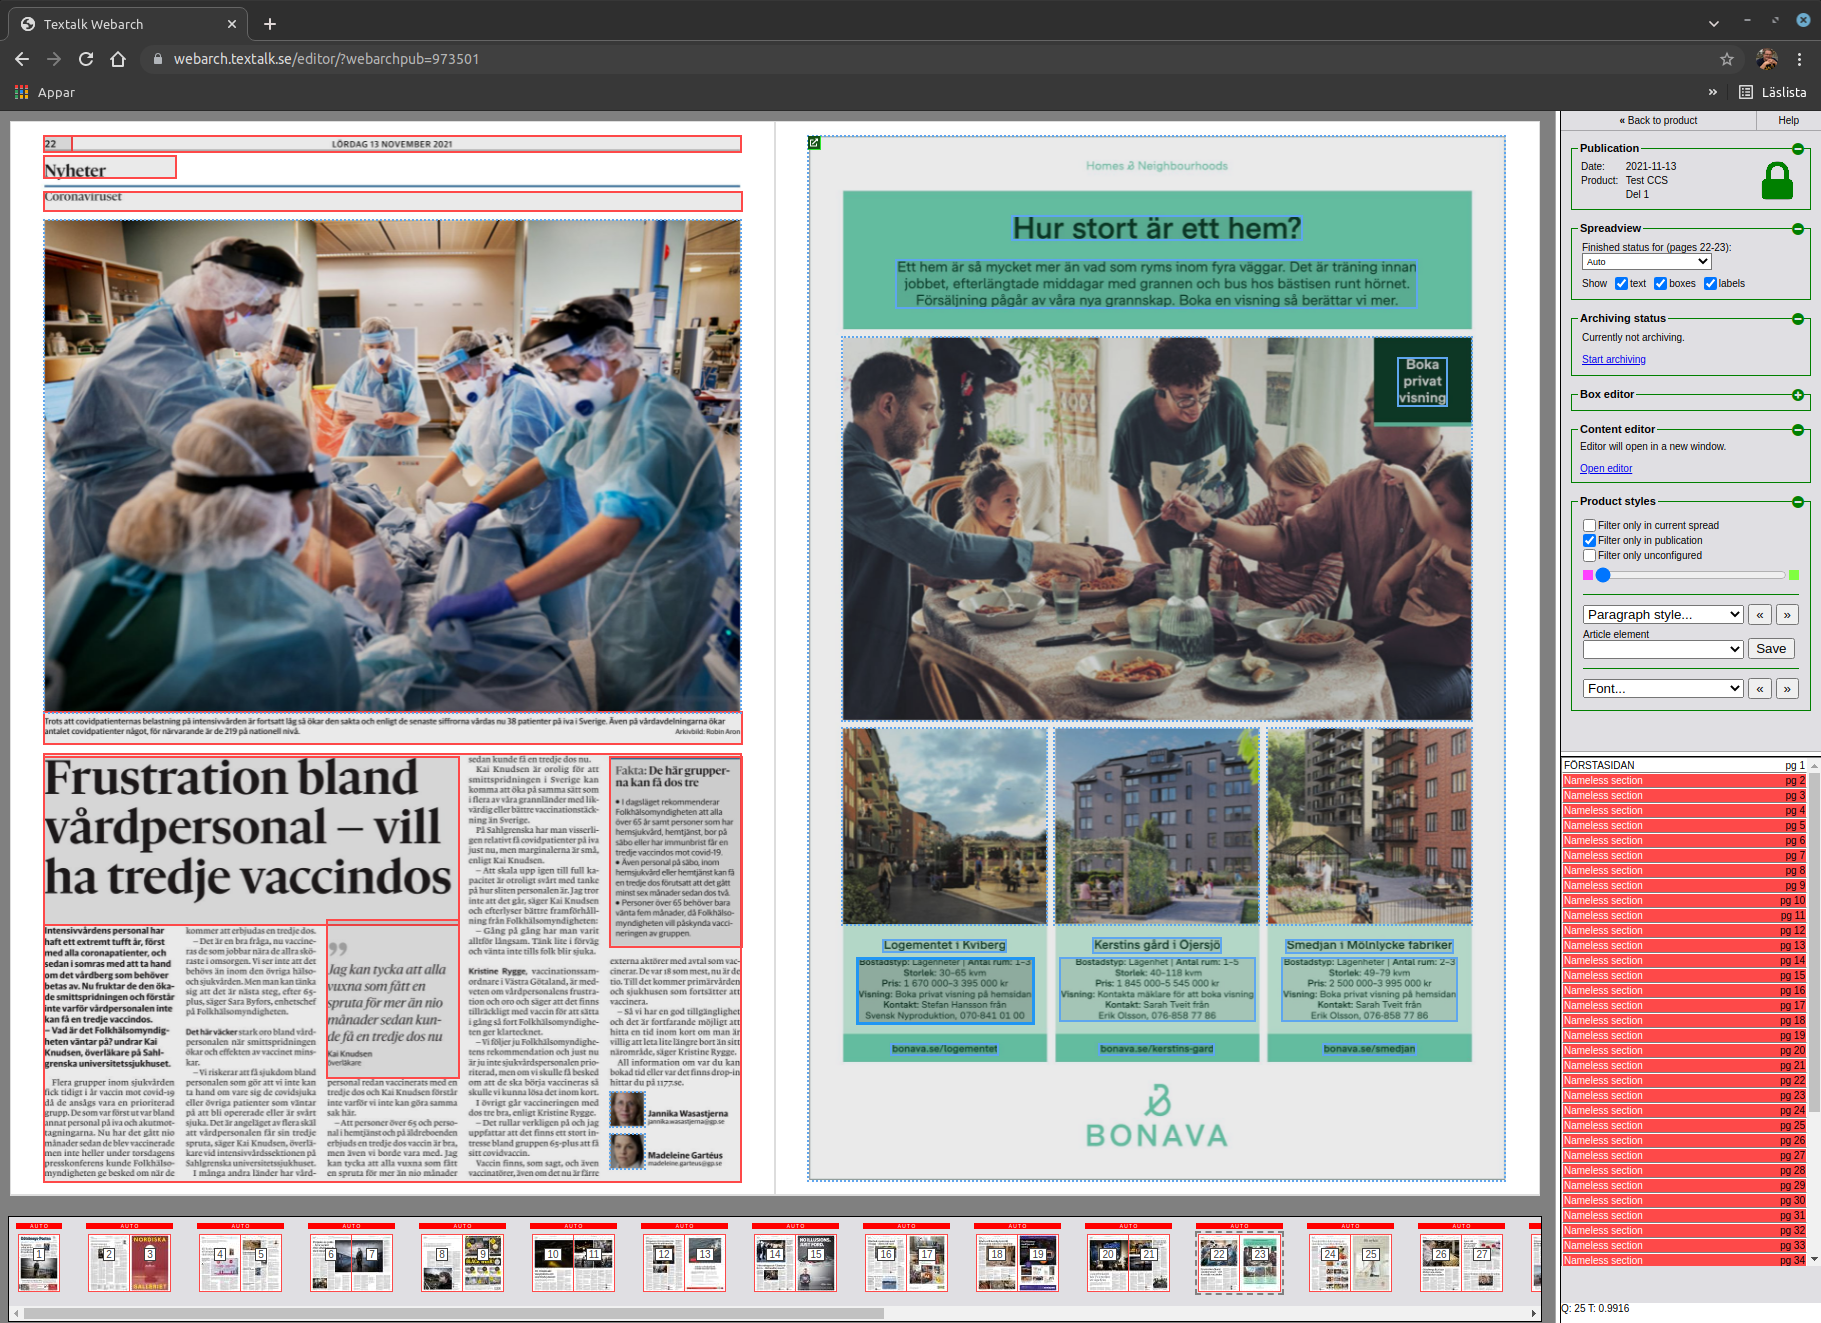This screenshot has height=1323, width=1821.
Task: Open the Font dropdown
Action: (x=1663, y=689)
